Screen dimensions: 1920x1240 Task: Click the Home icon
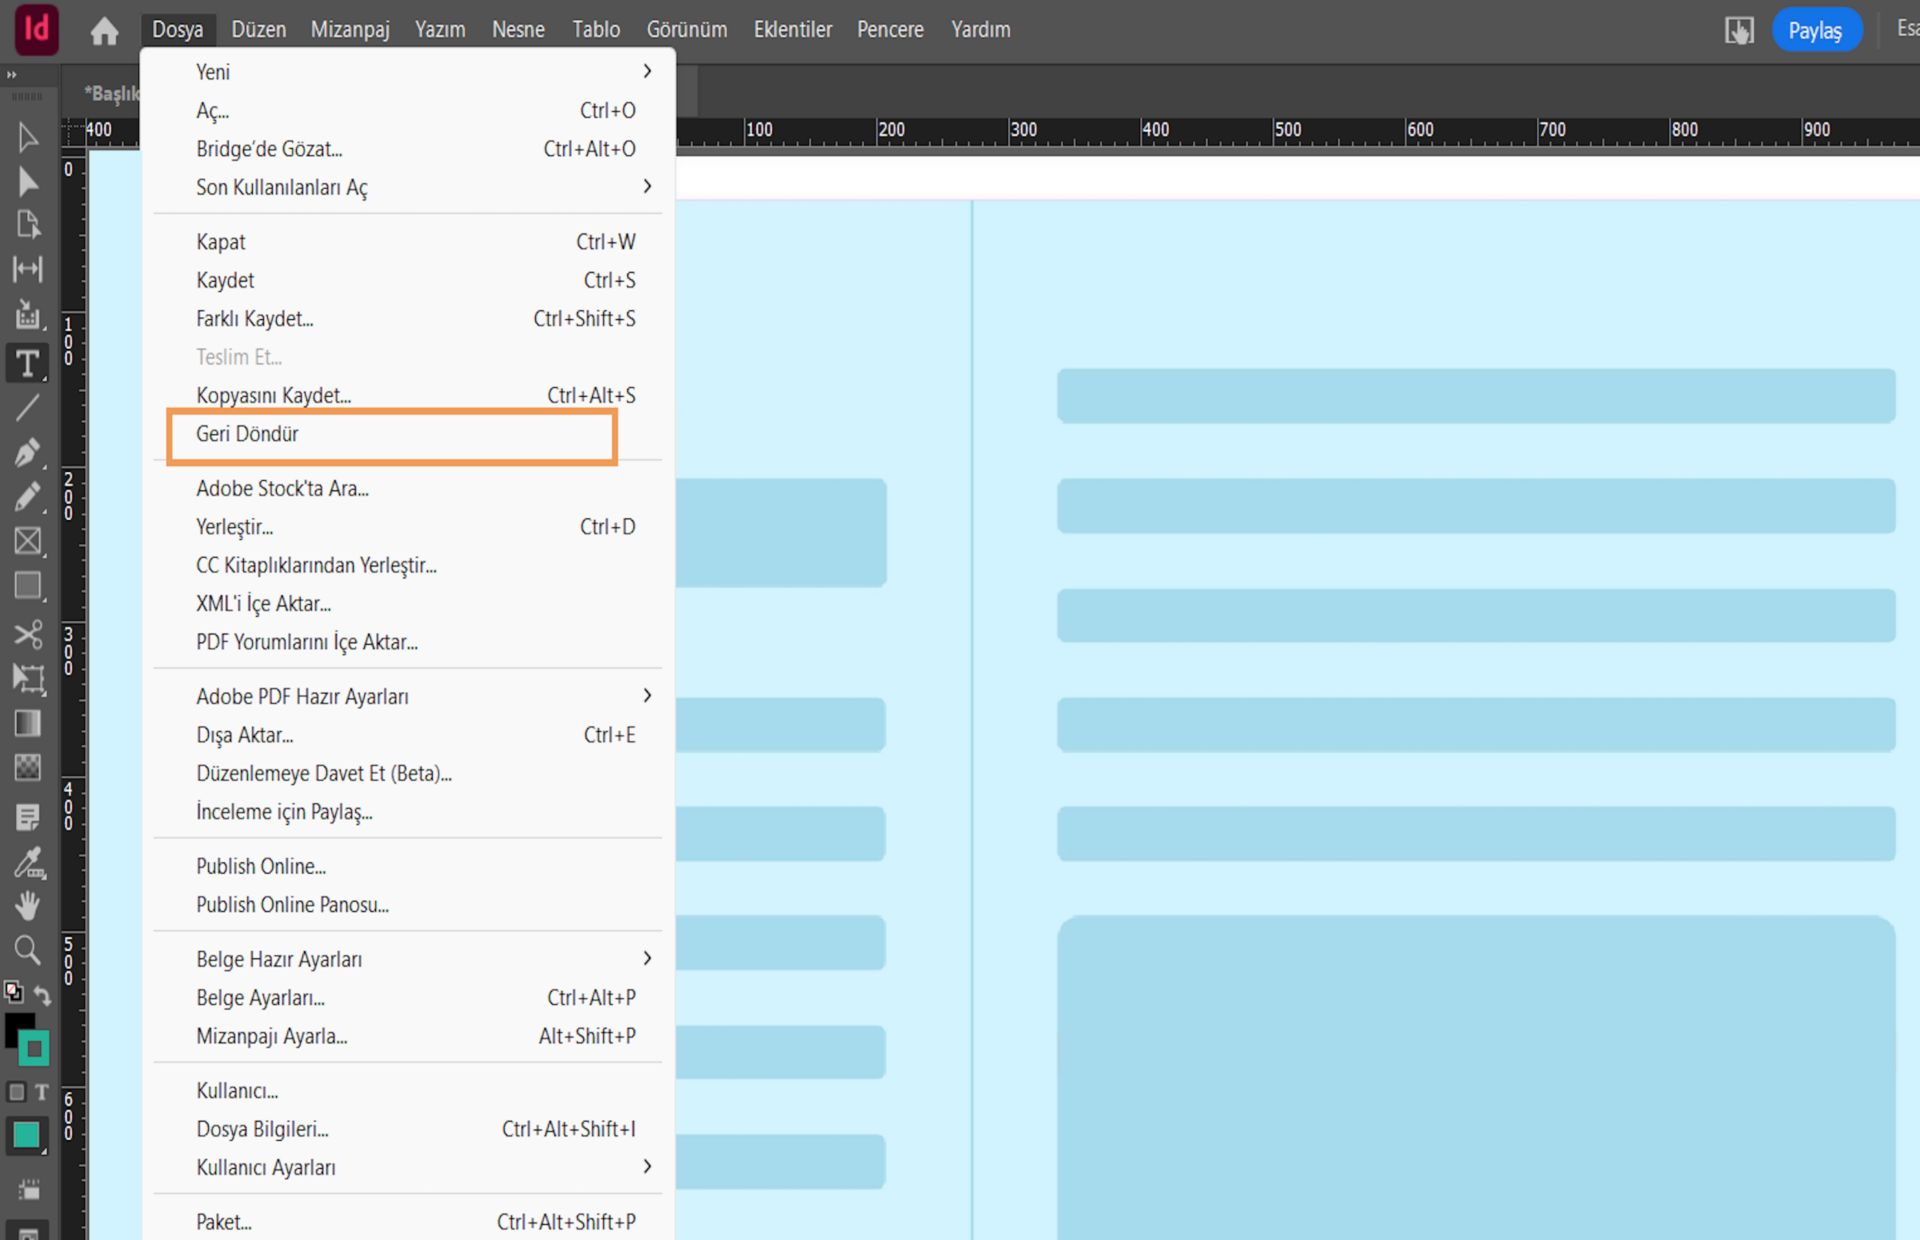coord(104,31)
